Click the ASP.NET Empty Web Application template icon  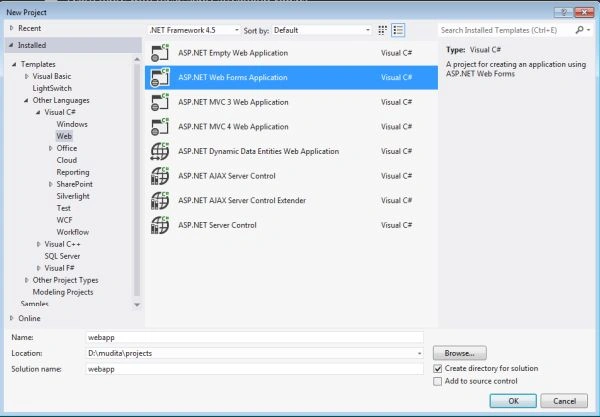pos(160,53)
